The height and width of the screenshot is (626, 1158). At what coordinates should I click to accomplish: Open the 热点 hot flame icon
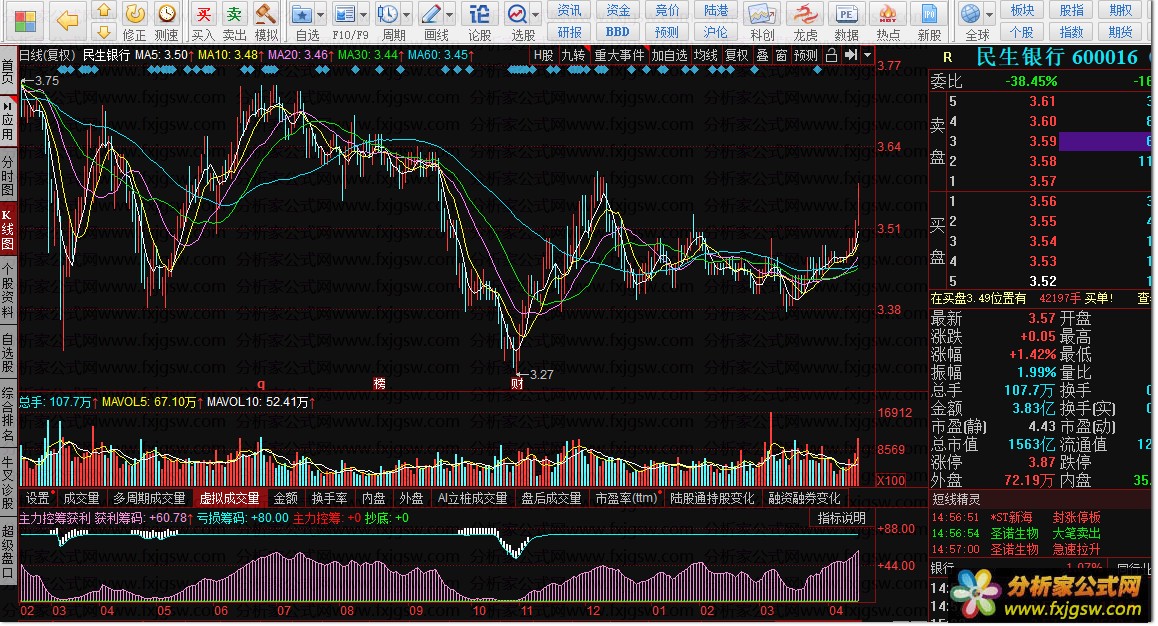click(x=888, y=14)
